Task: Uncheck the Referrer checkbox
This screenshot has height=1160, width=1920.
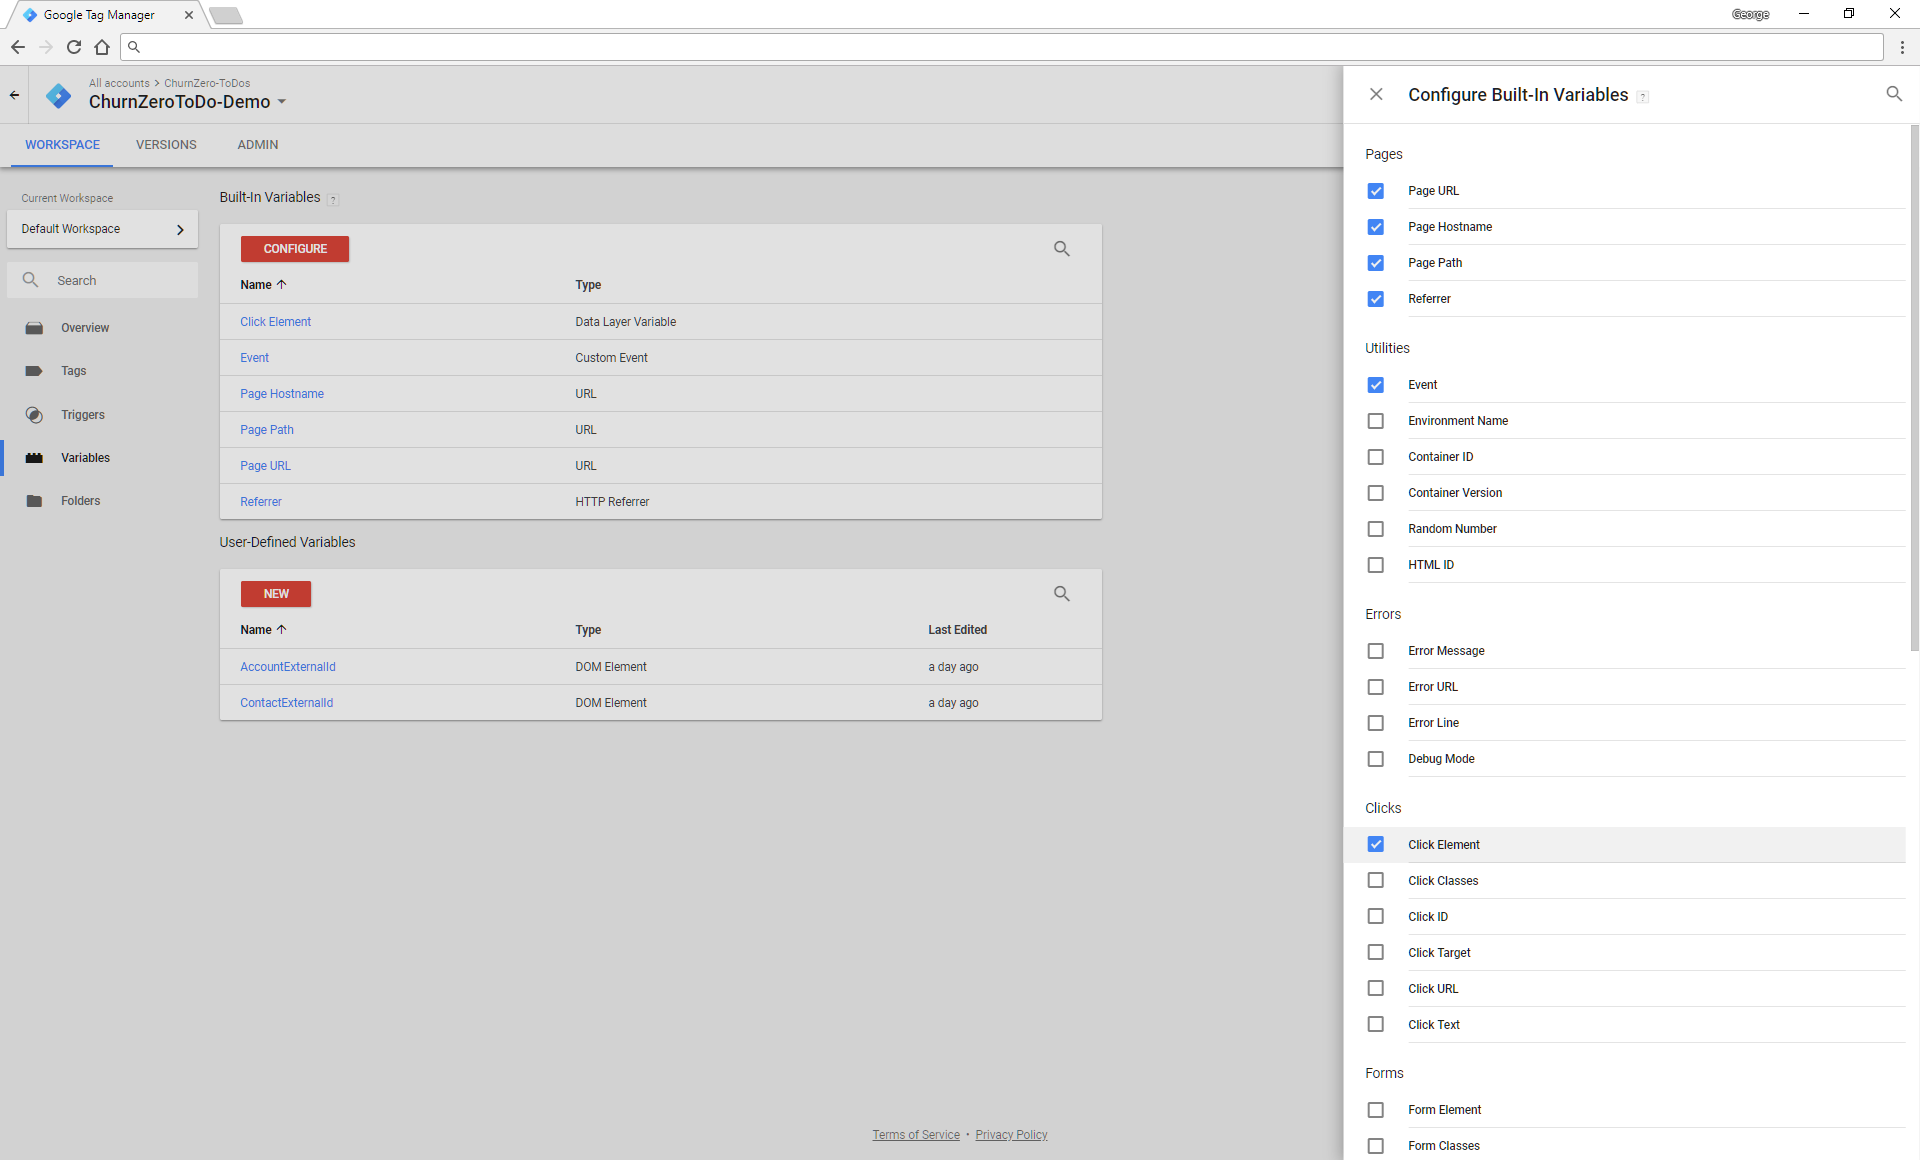Action: 1376,299
